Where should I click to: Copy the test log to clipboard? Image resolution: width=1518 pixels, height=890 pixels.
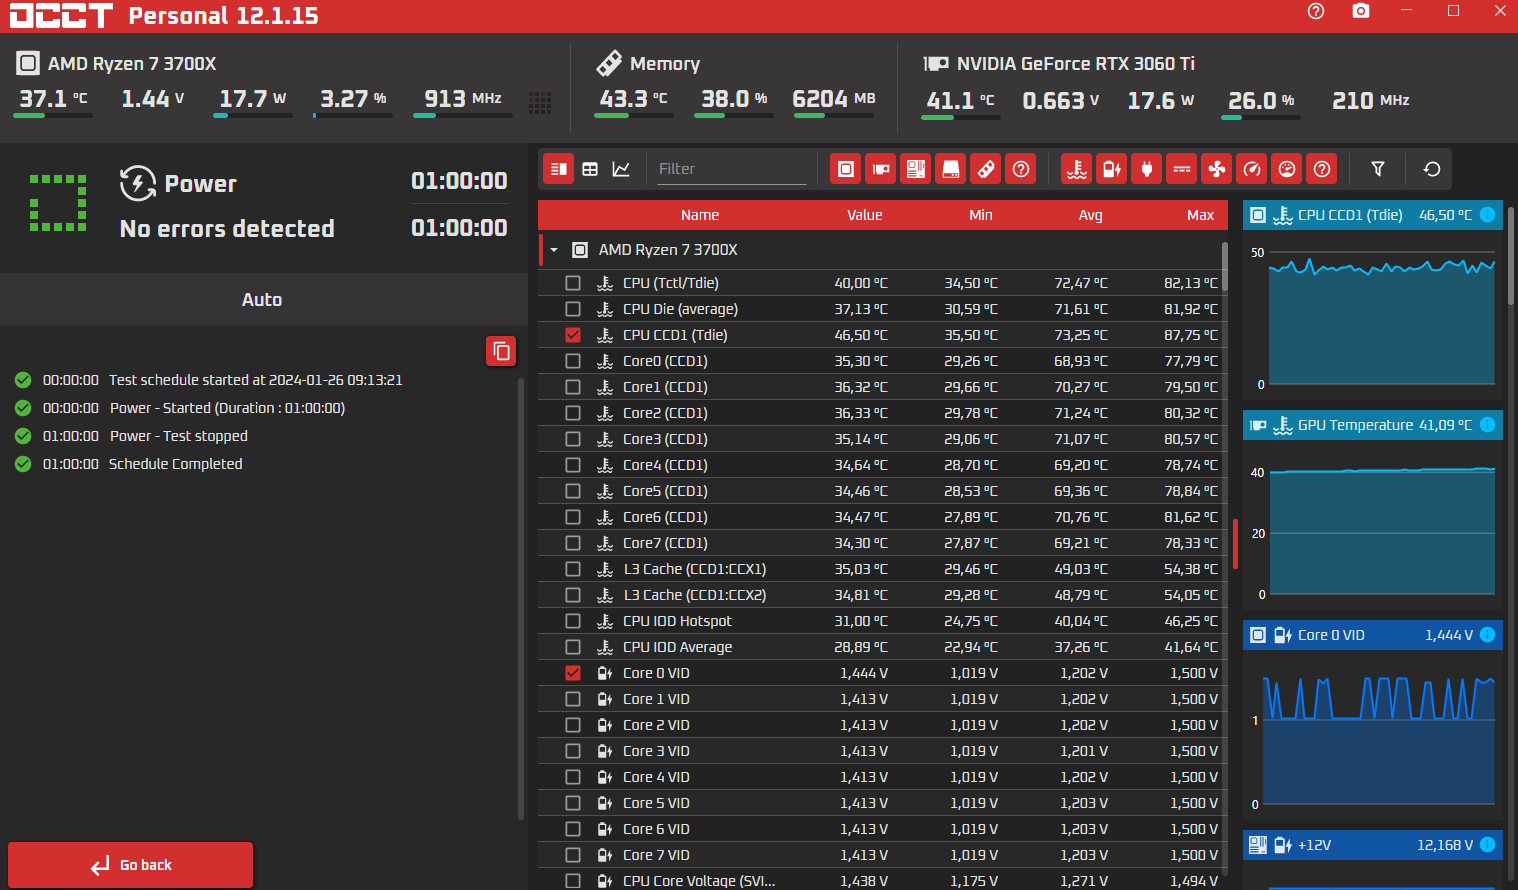[x=501, y=351]
